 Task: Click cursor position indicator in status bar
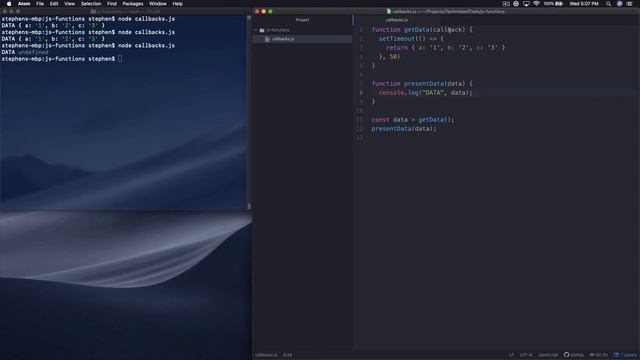point(287,355)
